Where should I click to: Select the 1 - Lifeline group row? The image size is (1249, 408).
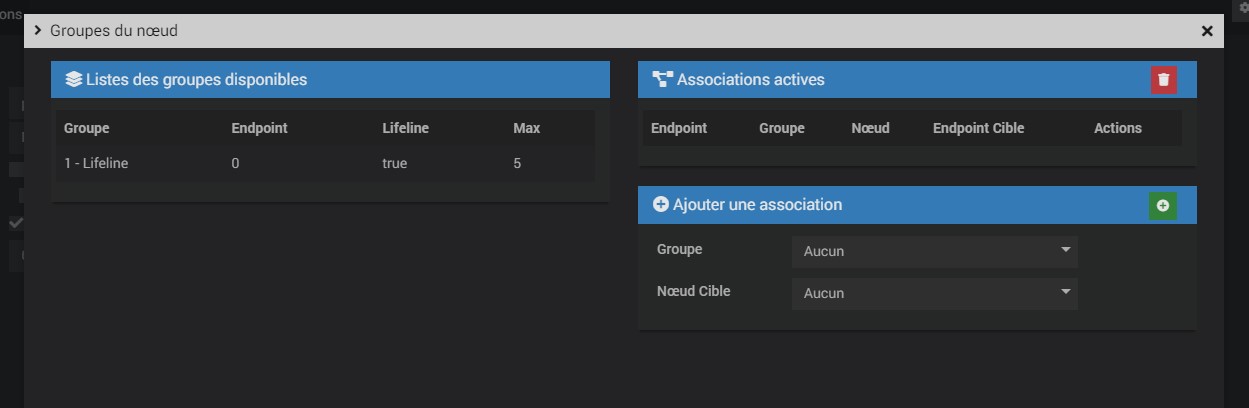tap(96, 163)
